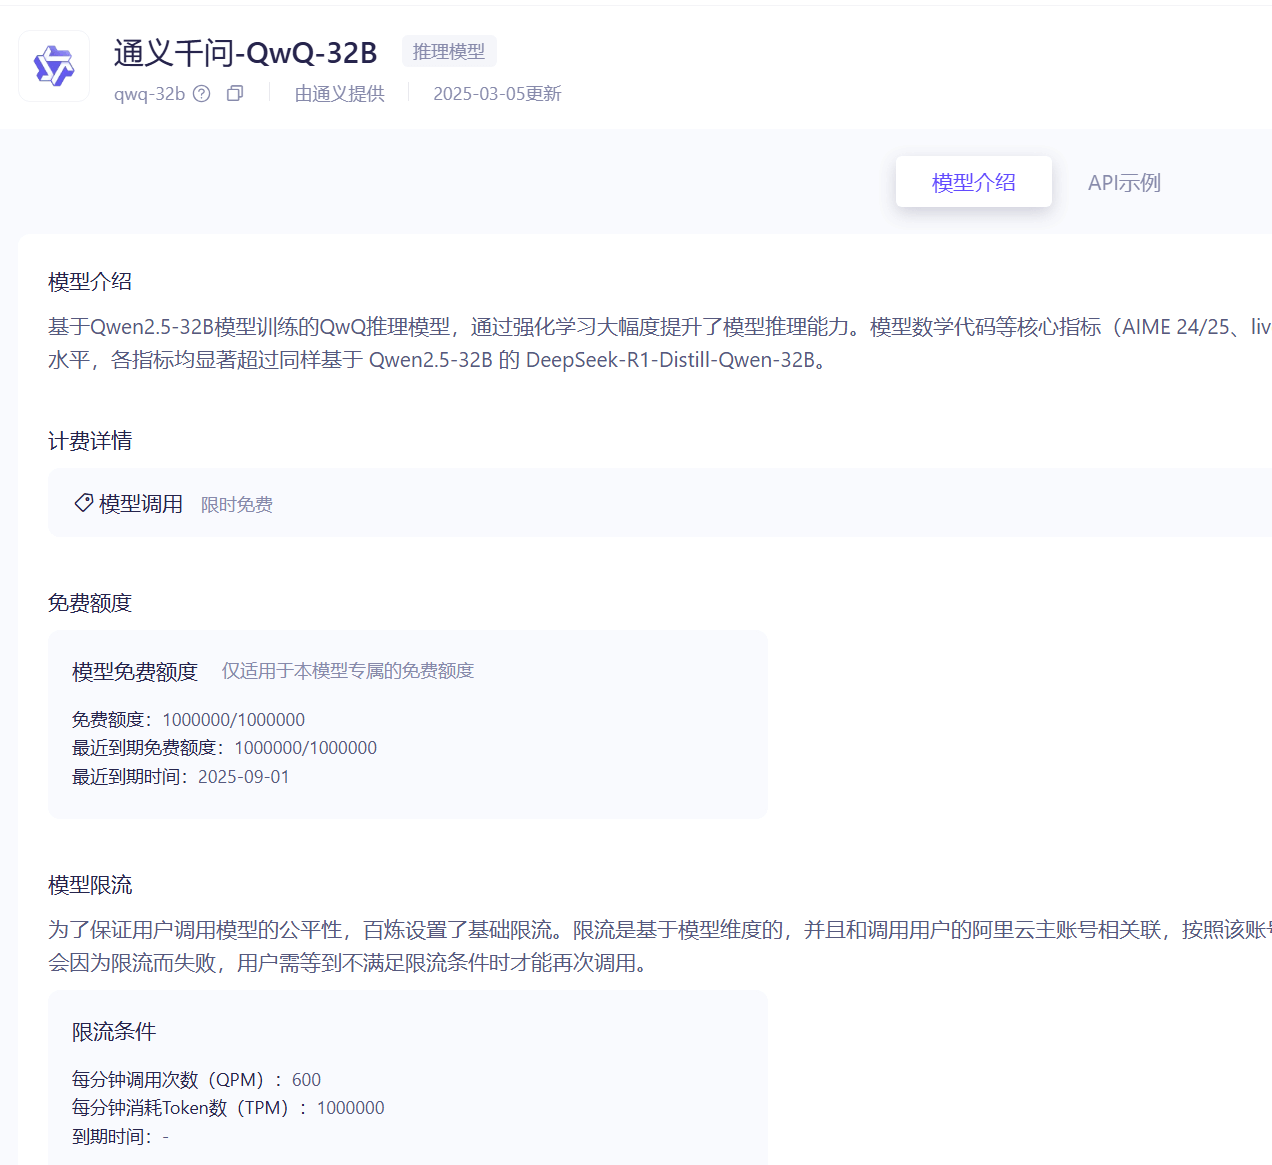The height and width of the screenshot is (1165, 1272).
Task: Click the rate limit explanation starting 为了保证用户调用
Action: pyautogui.click(x=660, y=946)
